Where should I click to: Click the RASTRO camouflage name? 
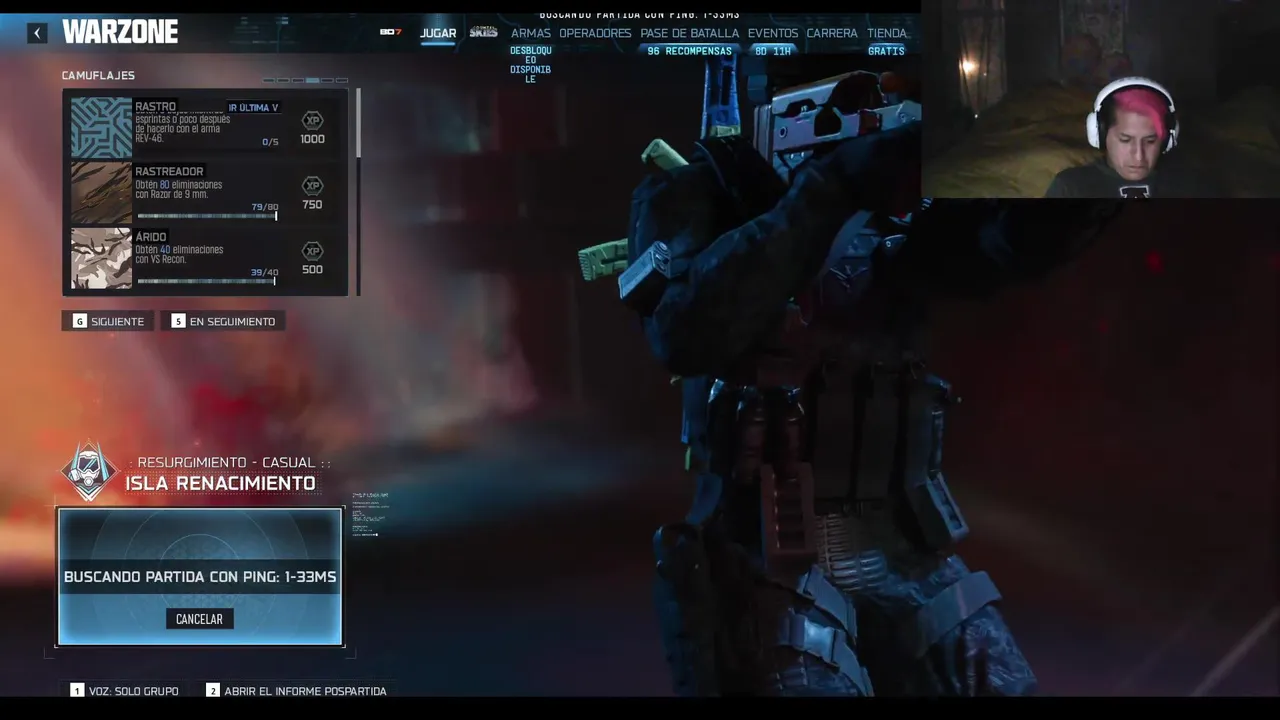155,106
